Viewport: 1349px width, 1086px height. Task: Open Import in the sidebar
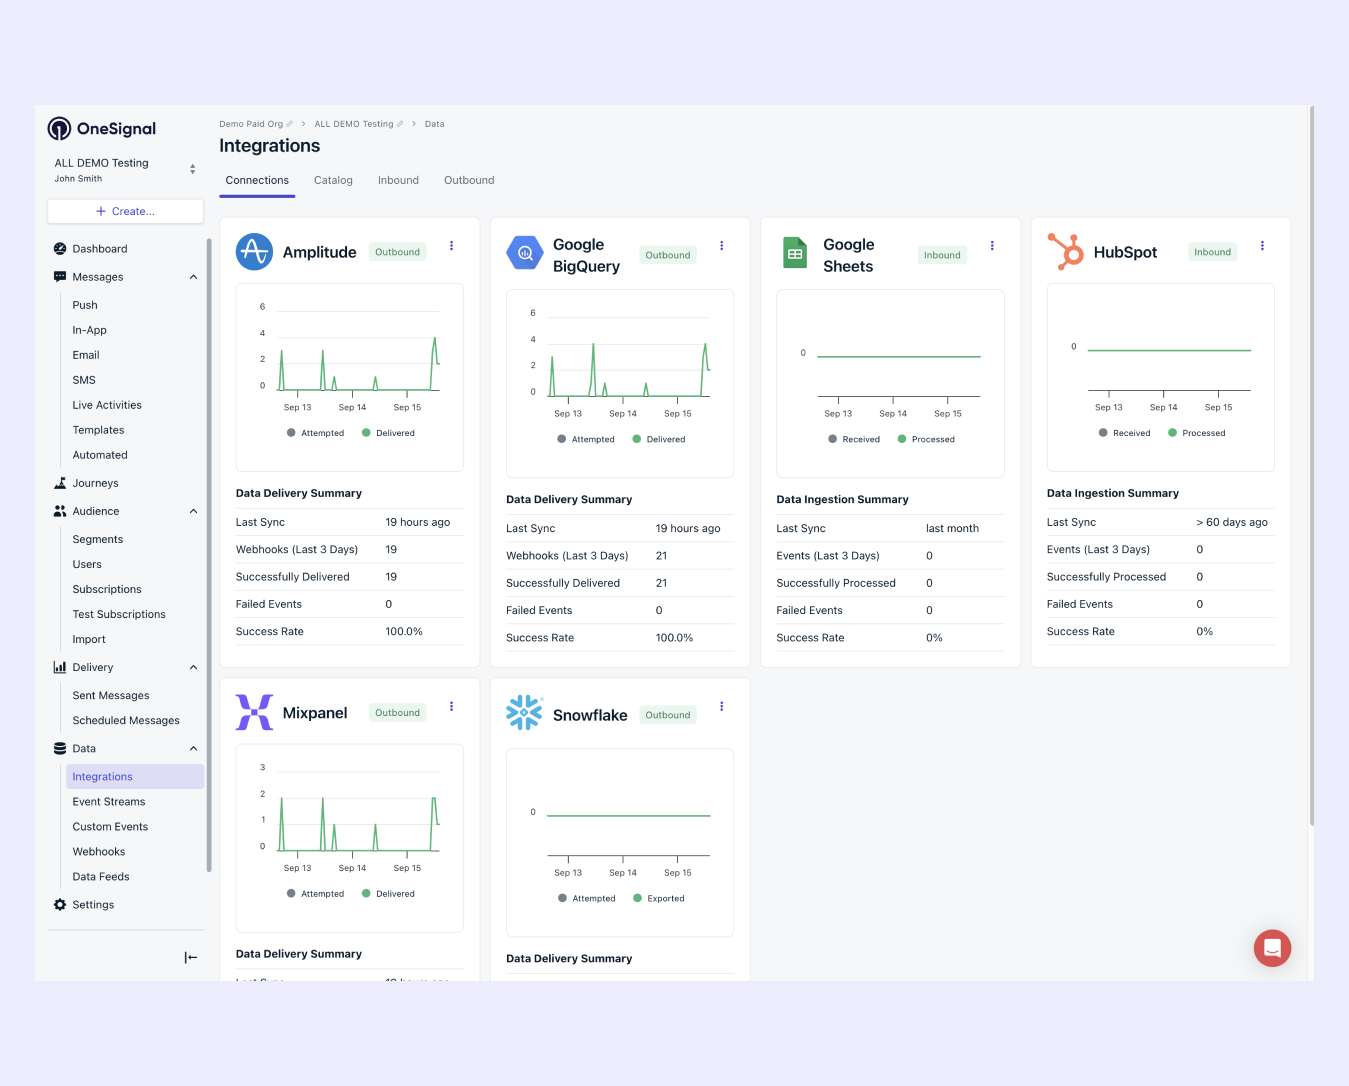point(89,639)
